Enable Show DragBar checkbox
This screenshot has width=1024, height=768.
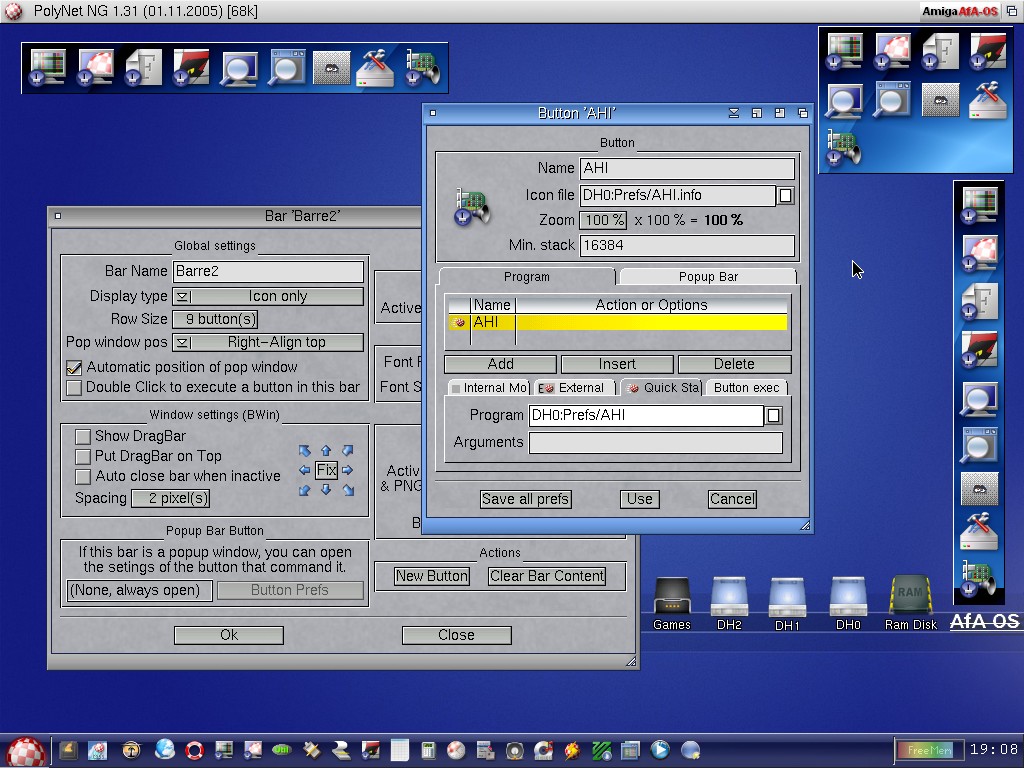pos(83,436)
